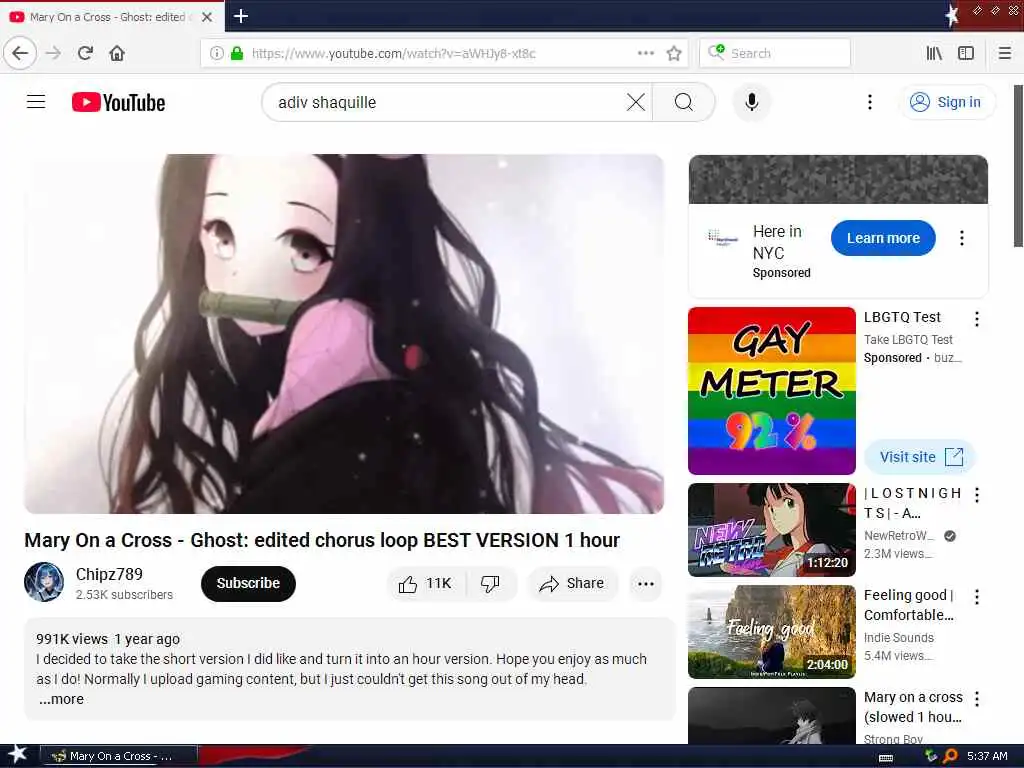Open the Chipz789 channel name link
The height and width of the screenshot is (768, 1024).
[109, 574]
